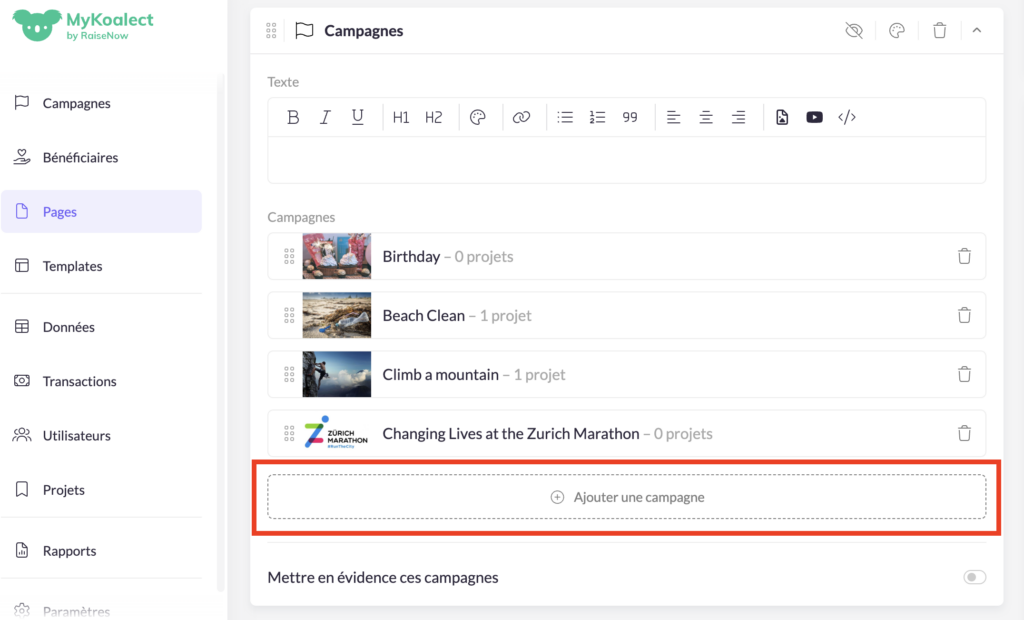Delete the Campagnes section with trash icon

(939, 30)
